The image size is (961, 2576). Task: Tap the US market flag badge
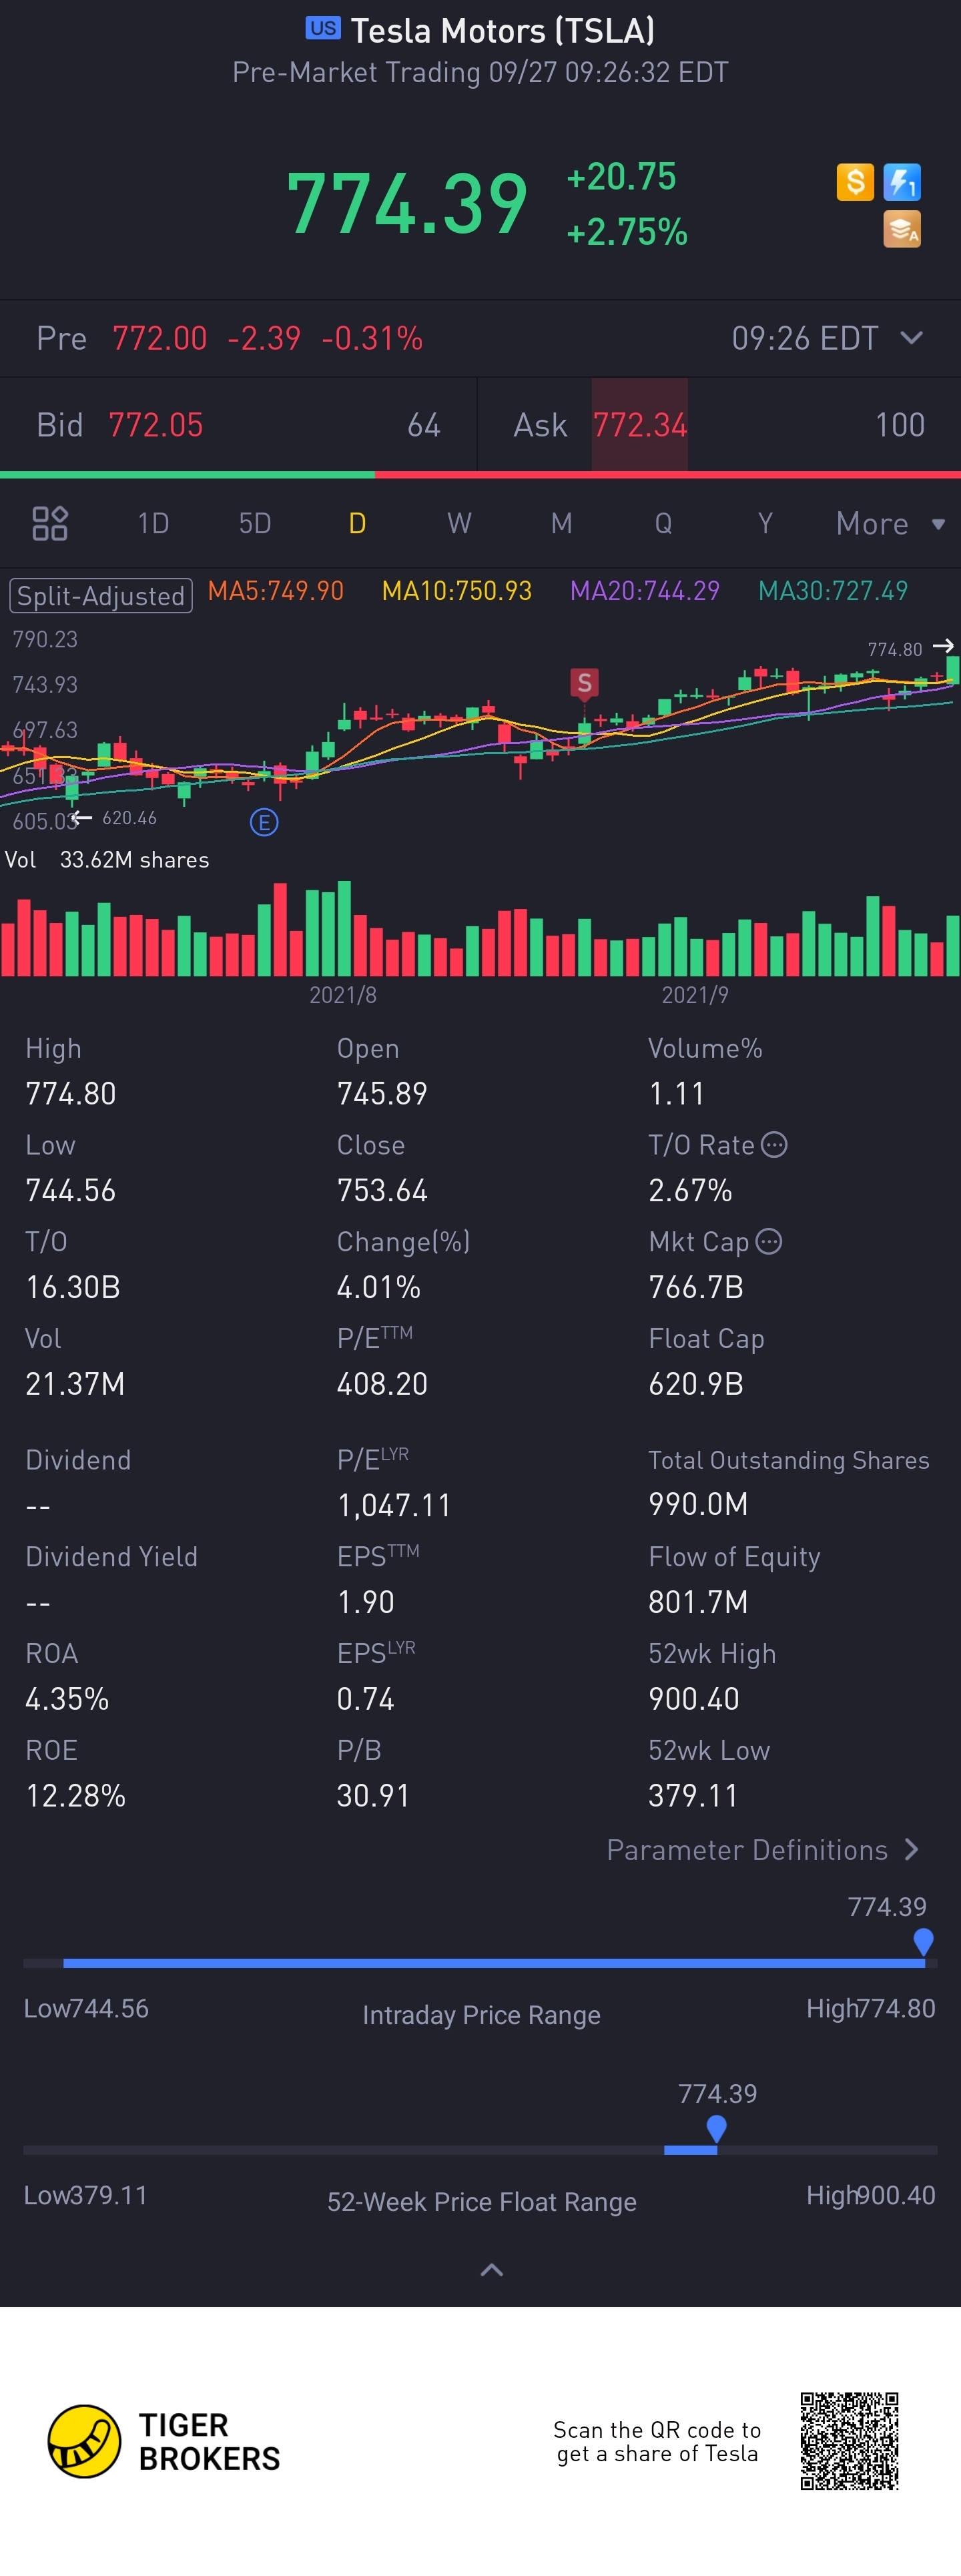point(323,28)
